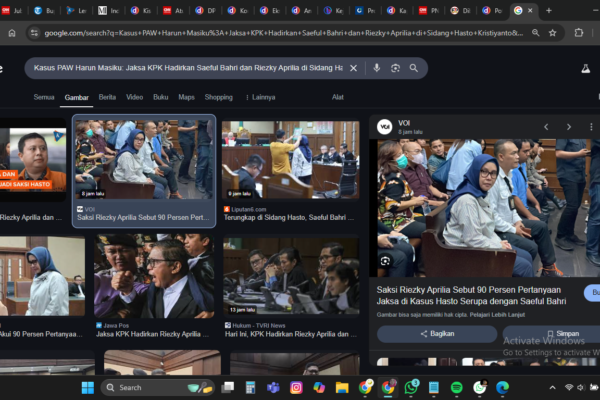Open Terungkap di Sidang Hasto result title
The height and width of the screenshot is (400, 600).
point(289,217)
